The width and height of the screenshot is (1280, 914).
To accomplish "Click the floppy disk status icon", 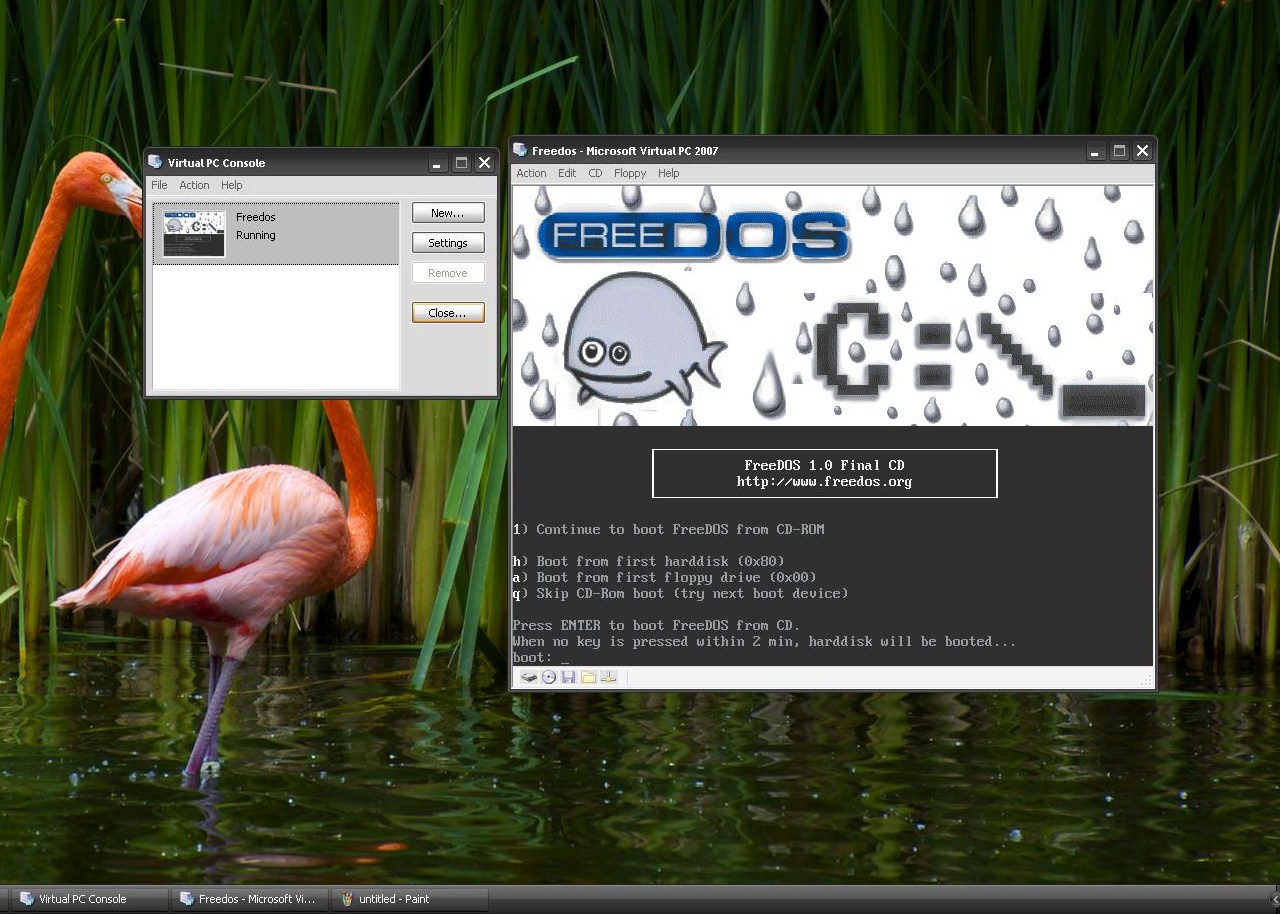I will pos(568,677).
